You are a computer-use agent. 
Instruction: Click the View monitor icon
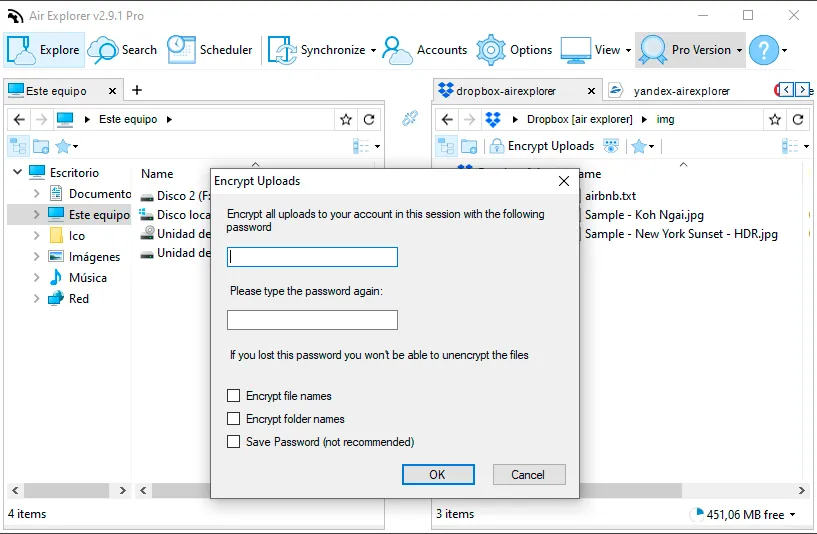point(576,50)
